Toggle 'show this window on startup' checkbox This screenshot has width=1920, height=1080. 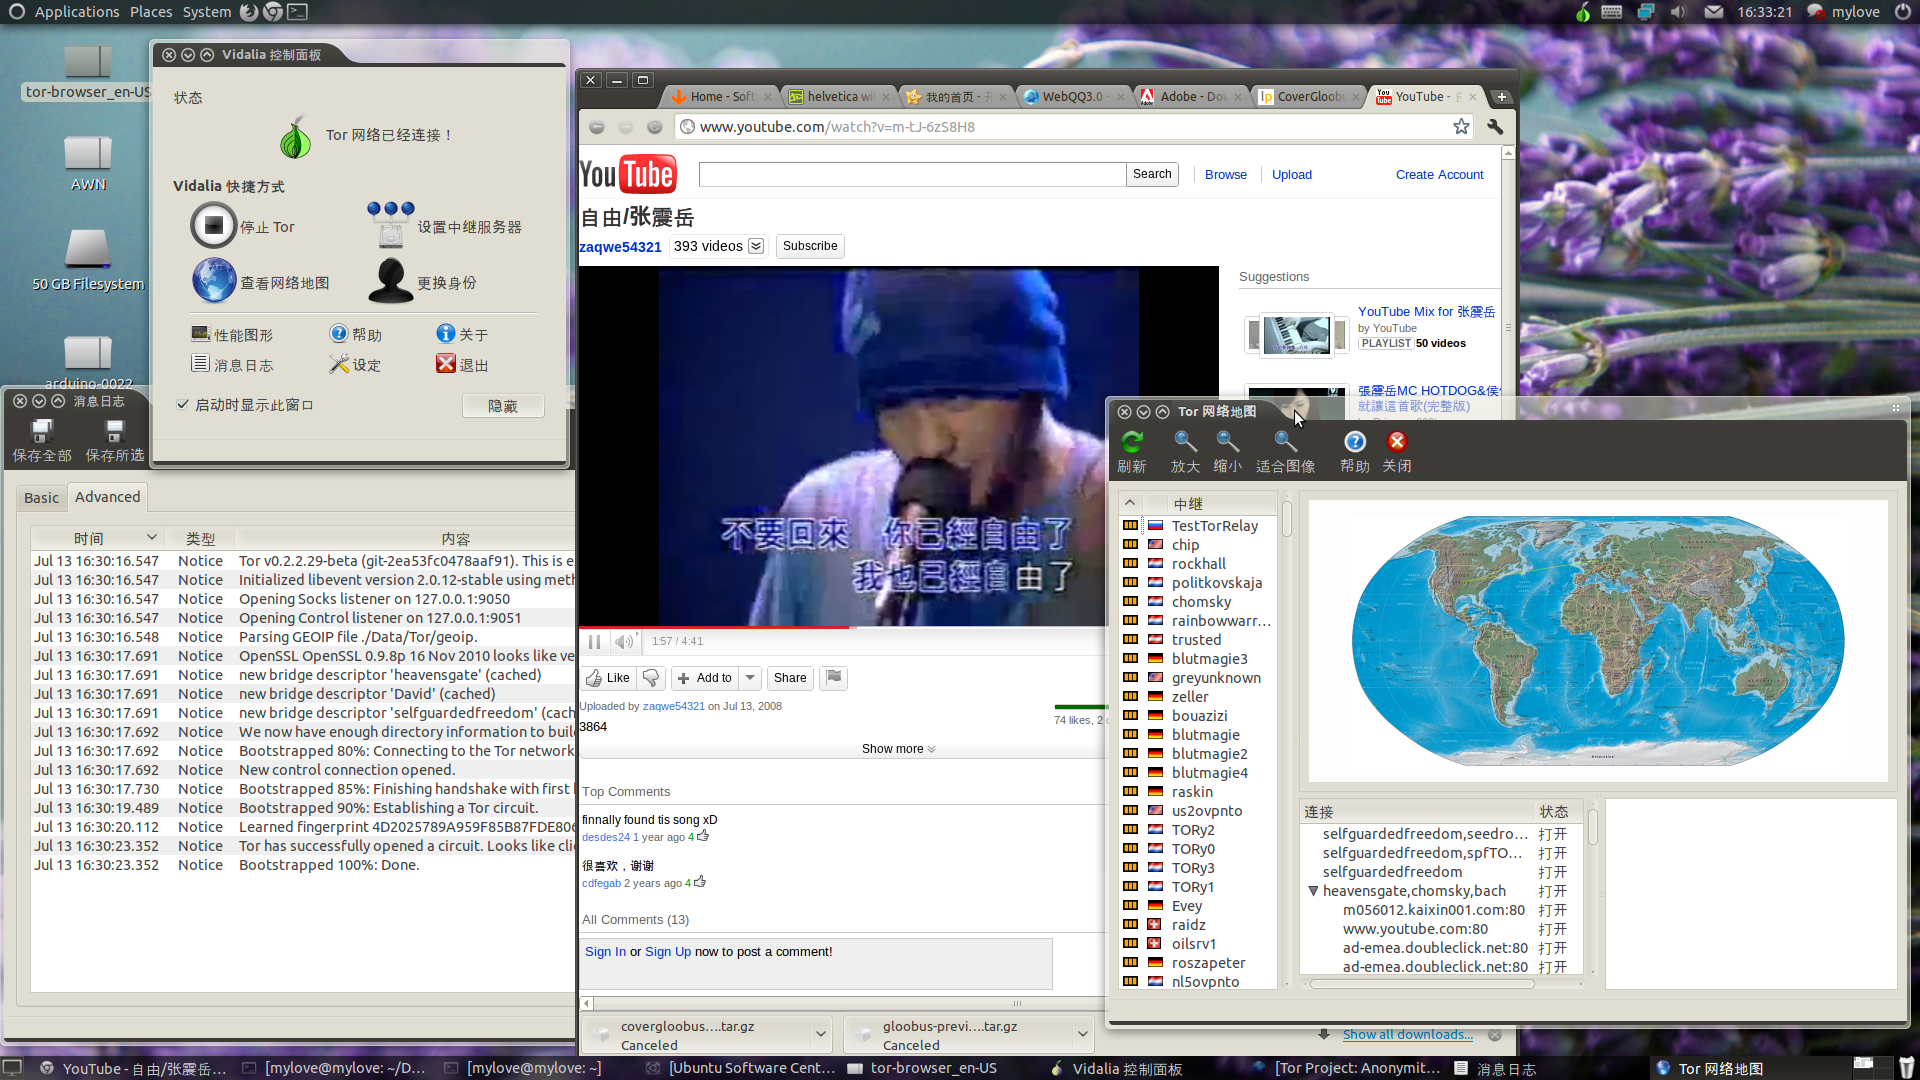[x=182, y=405]
